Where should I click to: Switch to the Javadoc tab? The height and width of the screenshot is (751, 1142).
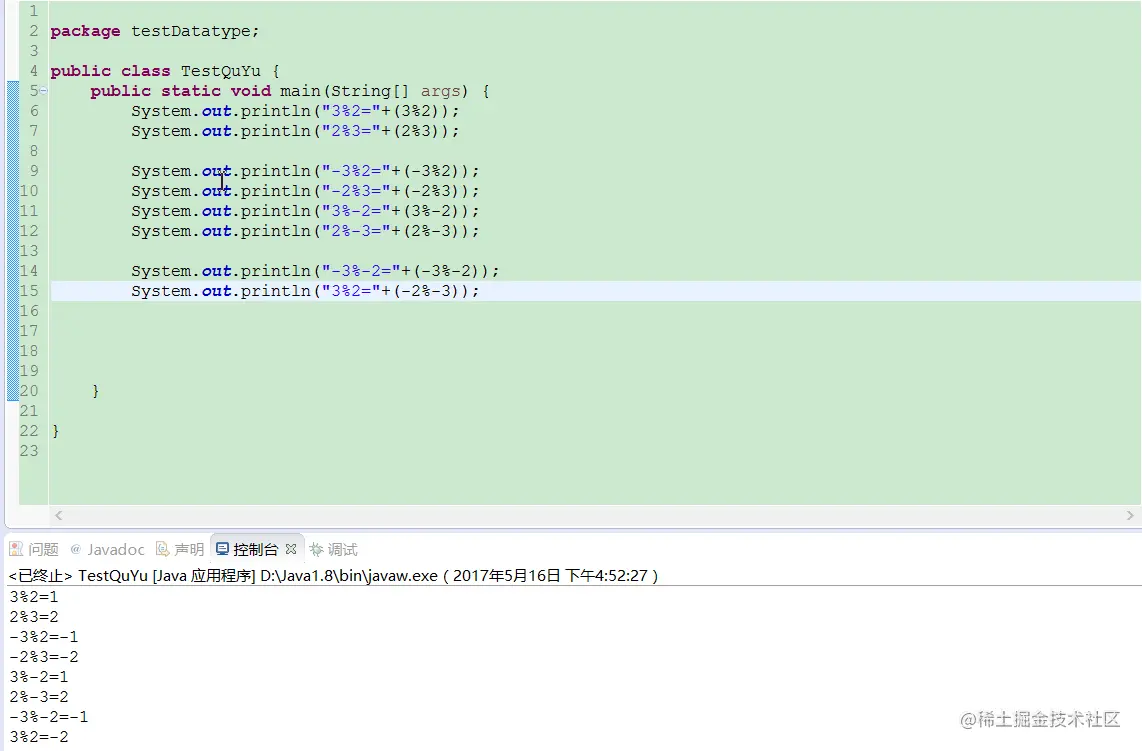click(x=107, y=549)
